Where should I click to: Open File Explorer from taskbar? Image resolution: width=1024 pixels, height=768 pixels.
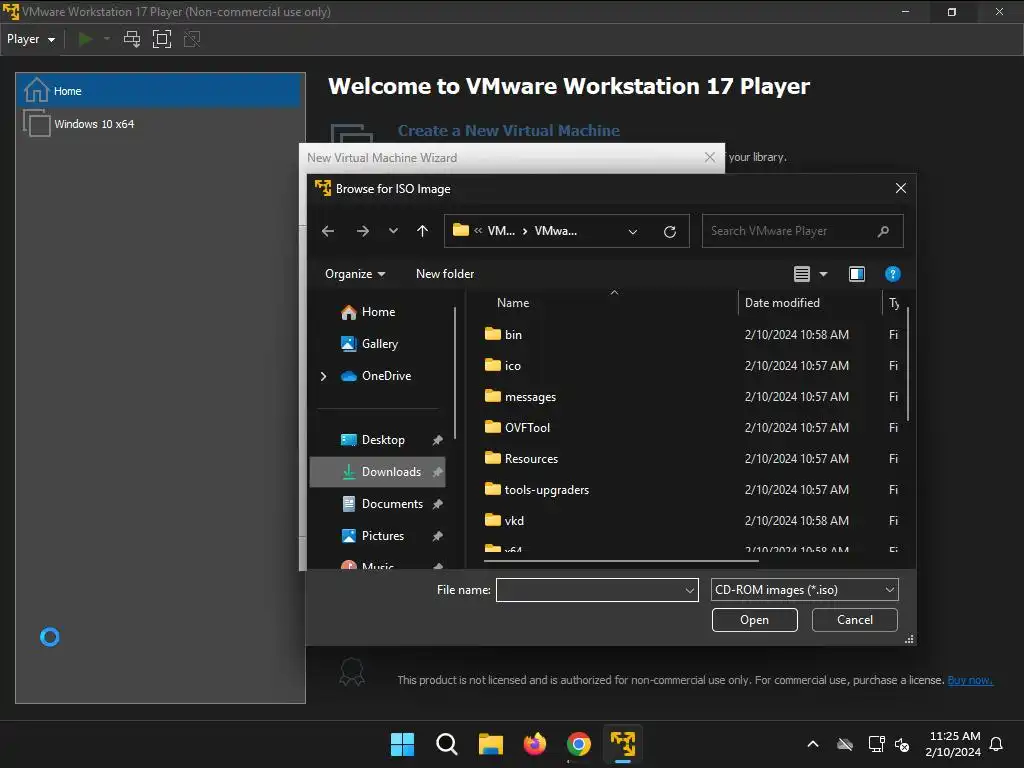point(490,744)
